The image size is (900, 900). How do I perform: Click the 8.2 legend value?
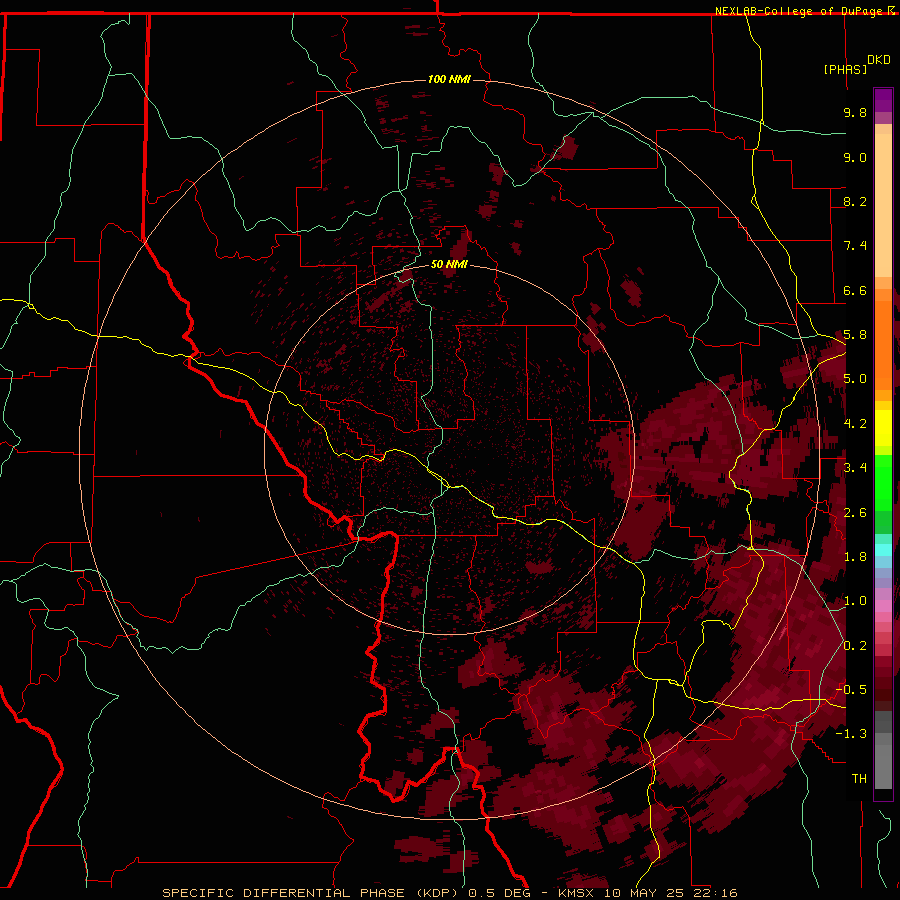[855, 201]
